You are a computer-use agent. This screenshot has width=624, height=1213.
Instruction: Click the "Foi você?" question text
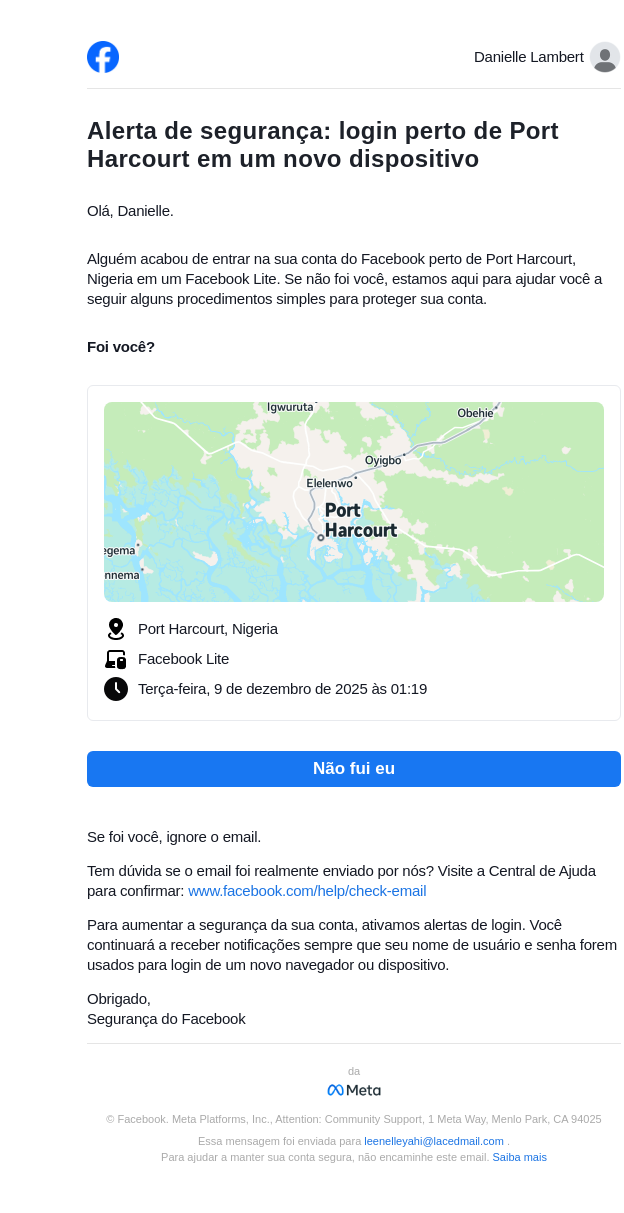(121, 347)
